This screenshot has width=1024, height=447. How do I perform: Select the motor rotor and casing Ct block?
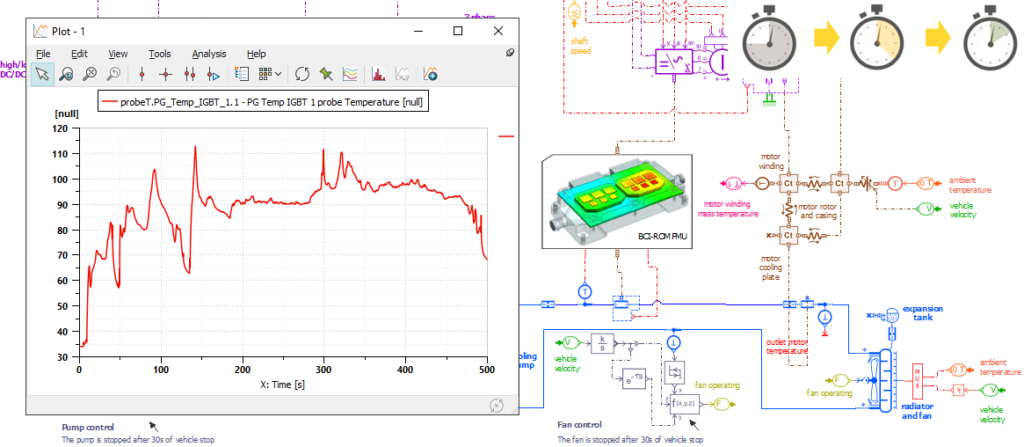pos(839,184)
